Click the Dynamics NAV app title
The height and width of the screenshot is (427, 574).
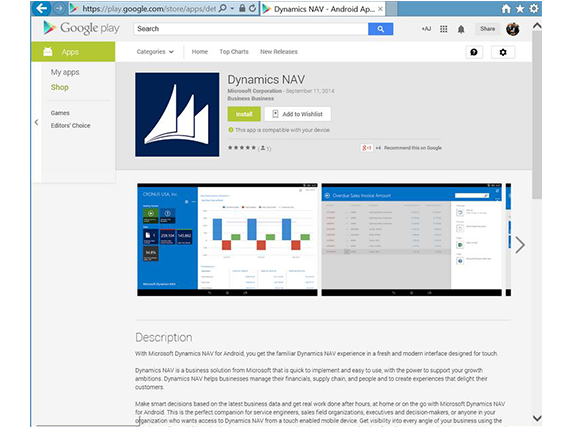click(x=266, y=79)
